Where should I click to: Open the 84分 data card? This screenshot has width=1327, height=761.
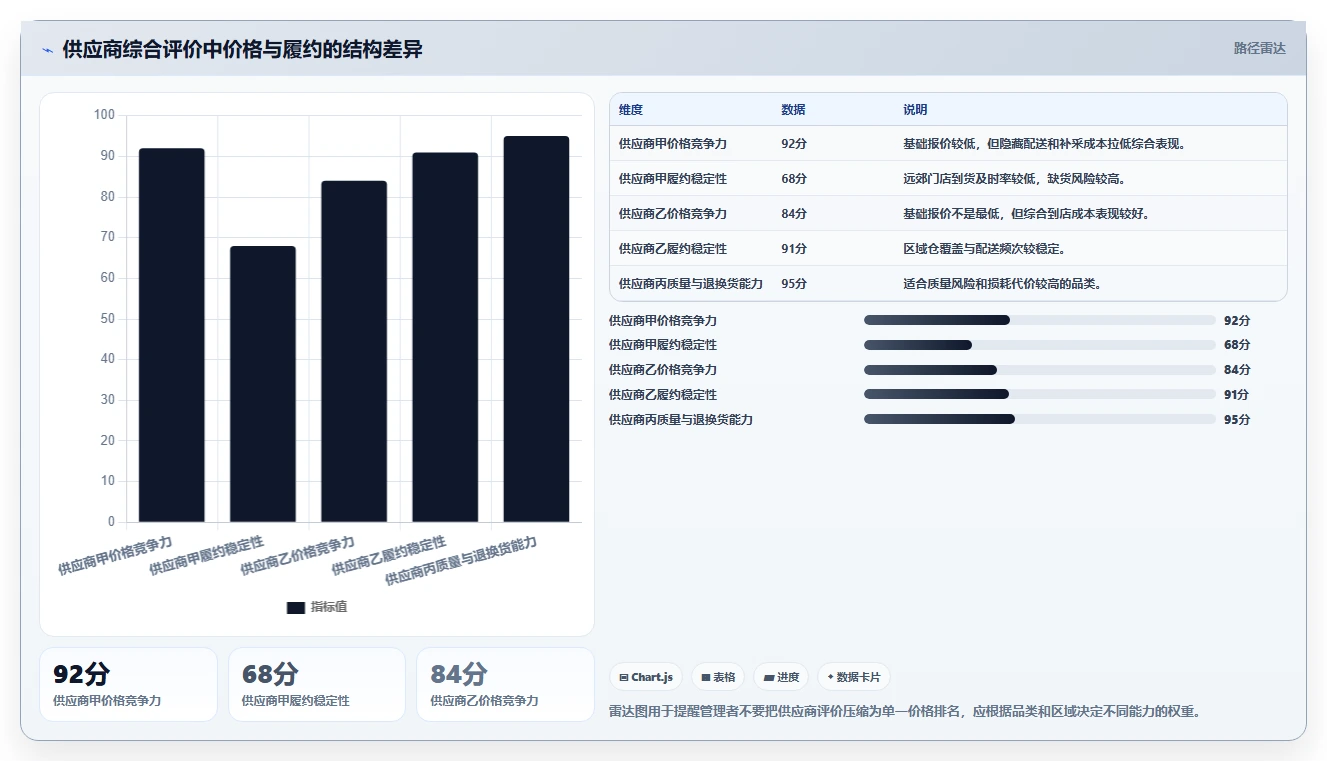pos(505,684)
